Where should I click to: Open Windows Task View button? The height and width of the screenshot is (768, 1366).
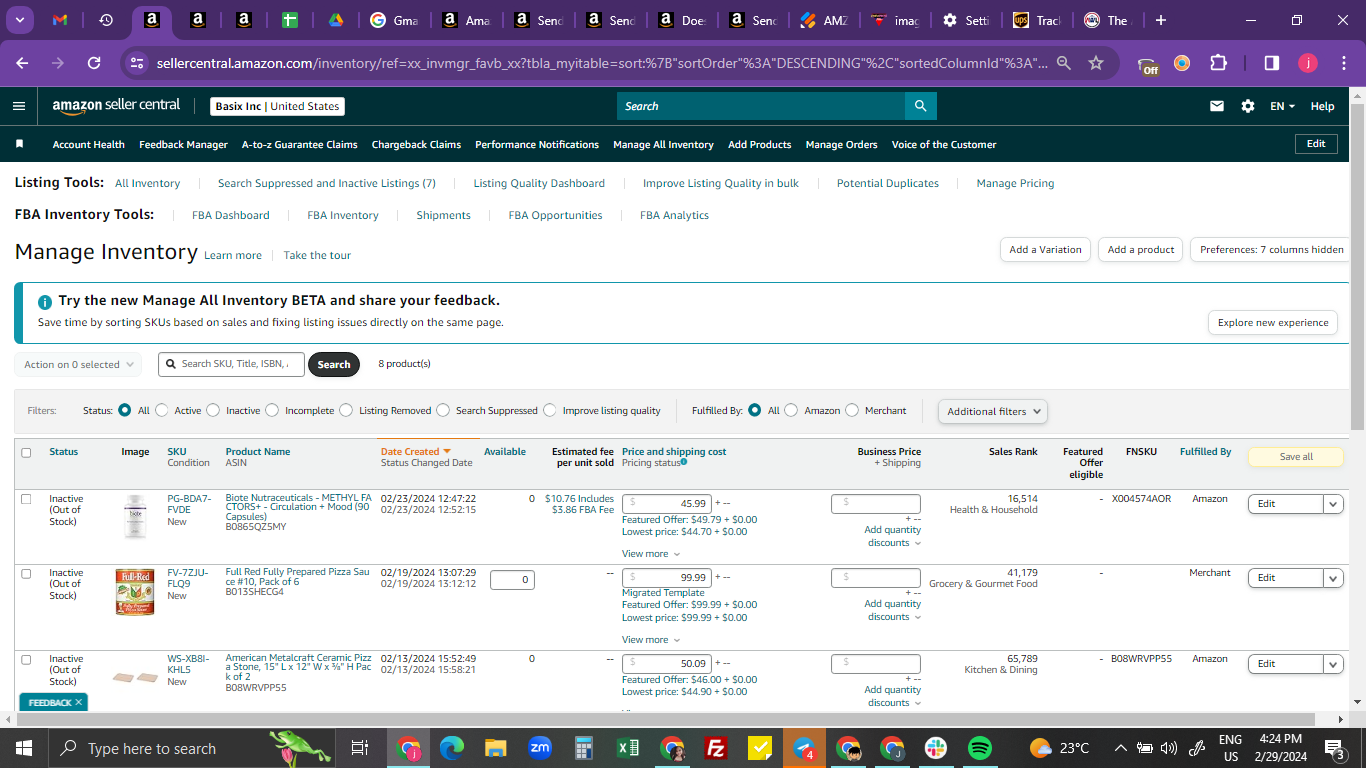coord(360,748)
